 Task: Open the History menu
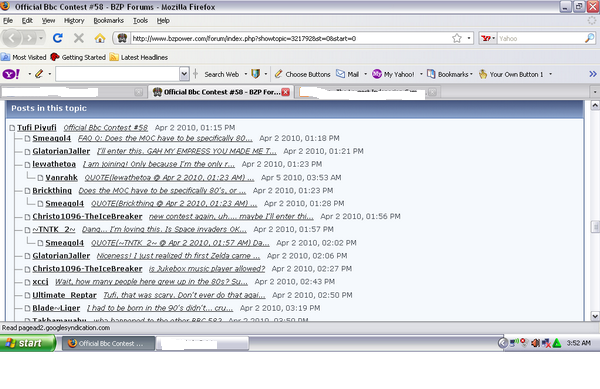(x=74, y=21)
